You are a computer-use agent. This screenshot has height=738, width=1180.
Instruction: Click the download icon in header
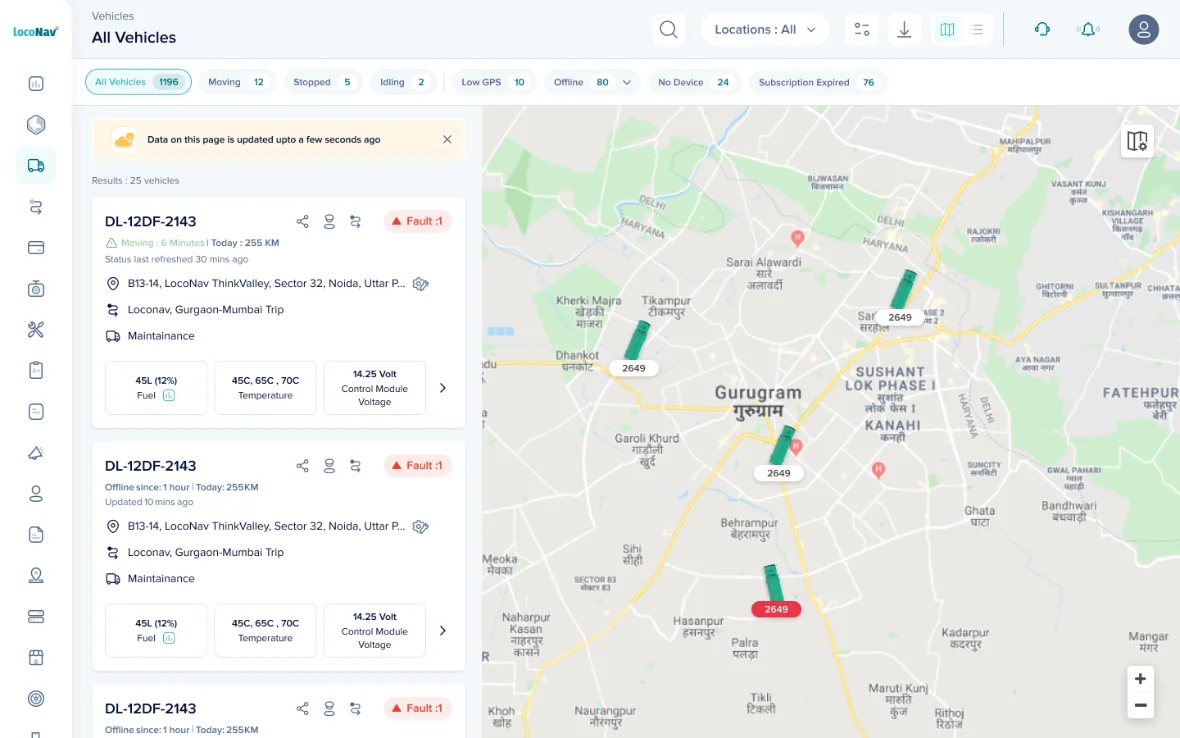click(x=904, y=29)
